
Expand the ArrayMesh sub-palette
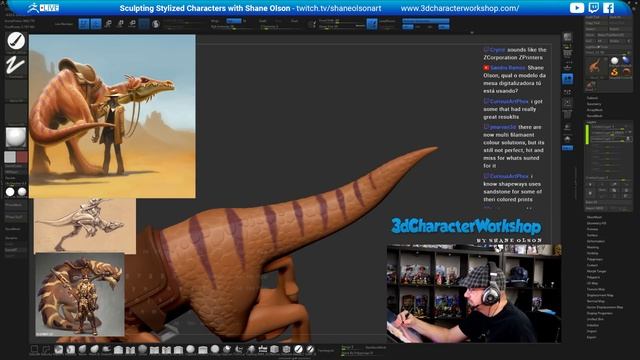[x=595, y=110]
